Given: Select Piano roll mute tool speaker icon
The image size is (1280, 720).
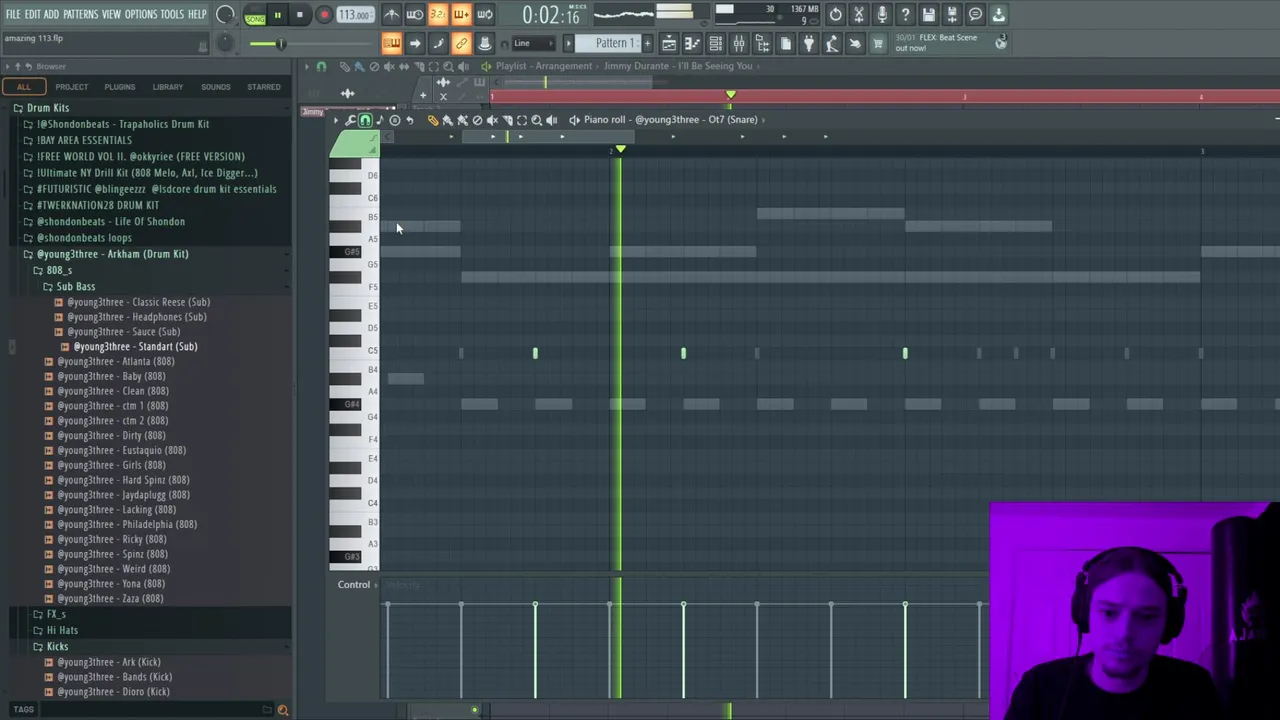Looking at the screenshot, I should pos(491,120).
